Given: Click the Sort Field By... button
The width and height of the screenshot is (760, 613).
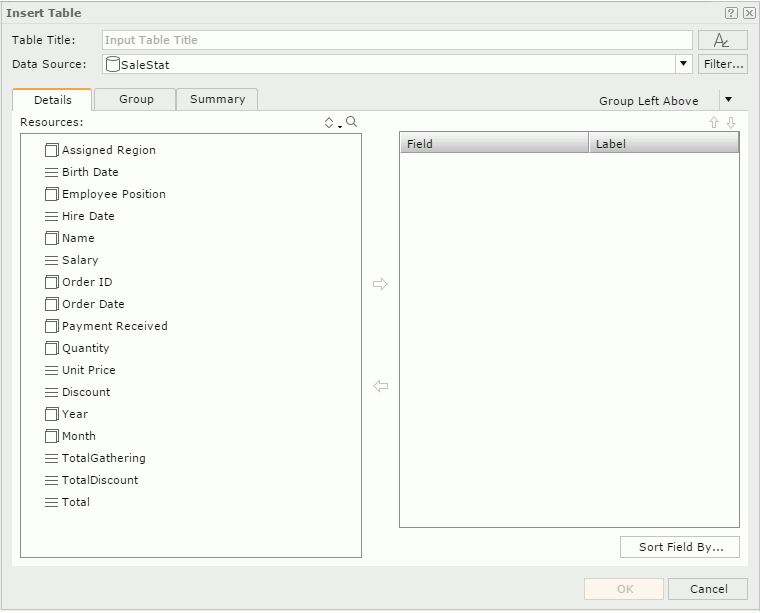Looking at the screenshot, I should (680, 547).
